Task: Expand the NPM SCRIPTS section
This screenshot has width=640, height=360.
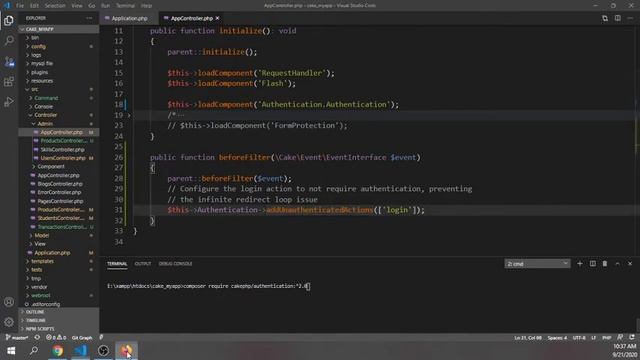Action: (58, 329)
